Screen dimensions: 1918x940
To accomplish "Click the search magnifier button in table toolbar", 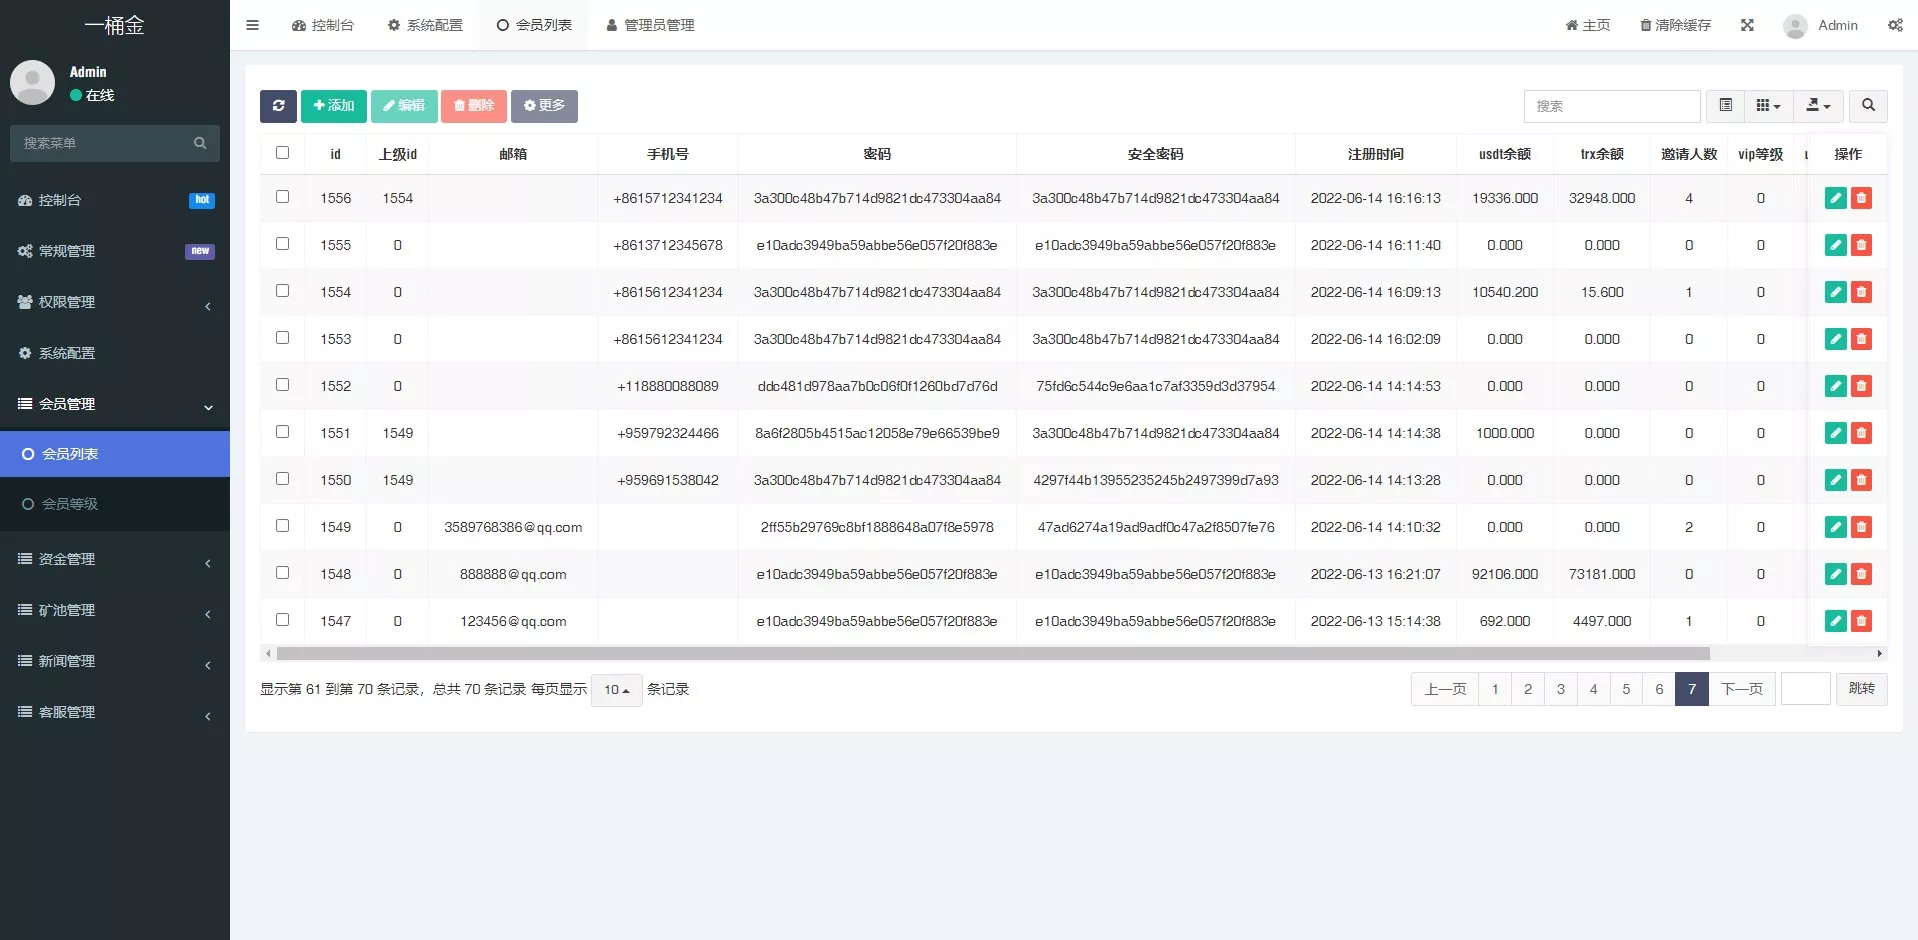I will tap(1867, 106).
